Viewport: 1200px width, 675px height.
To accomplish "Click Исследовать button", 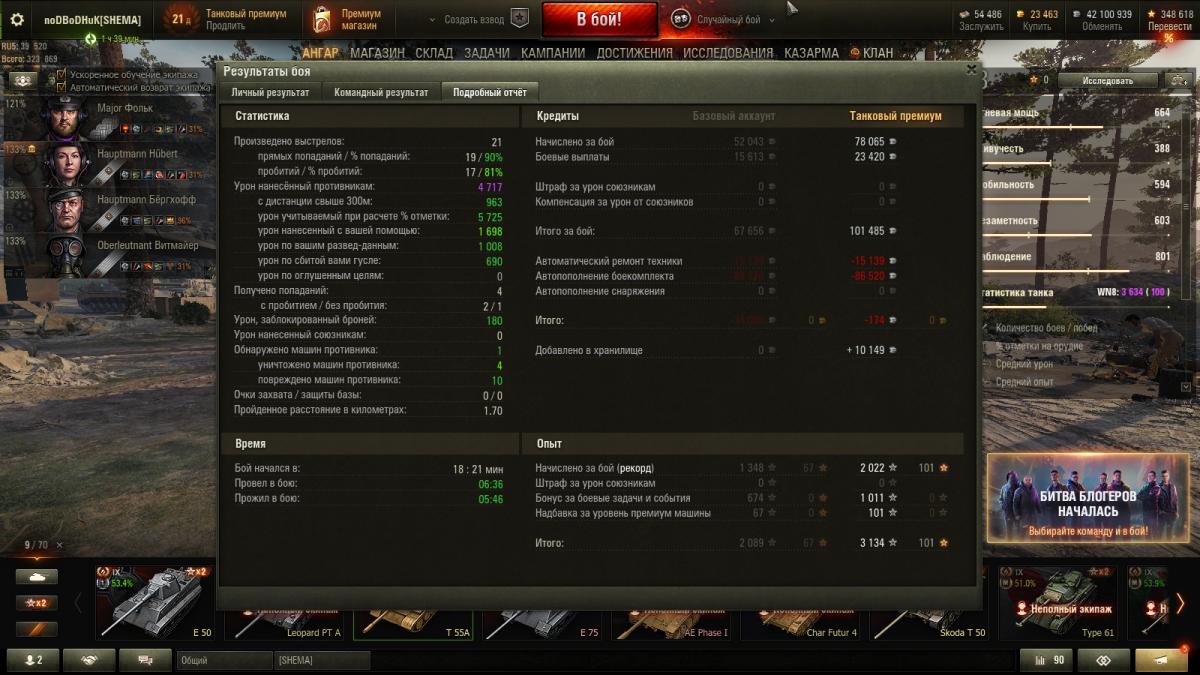I will (x=1107, y=81).
